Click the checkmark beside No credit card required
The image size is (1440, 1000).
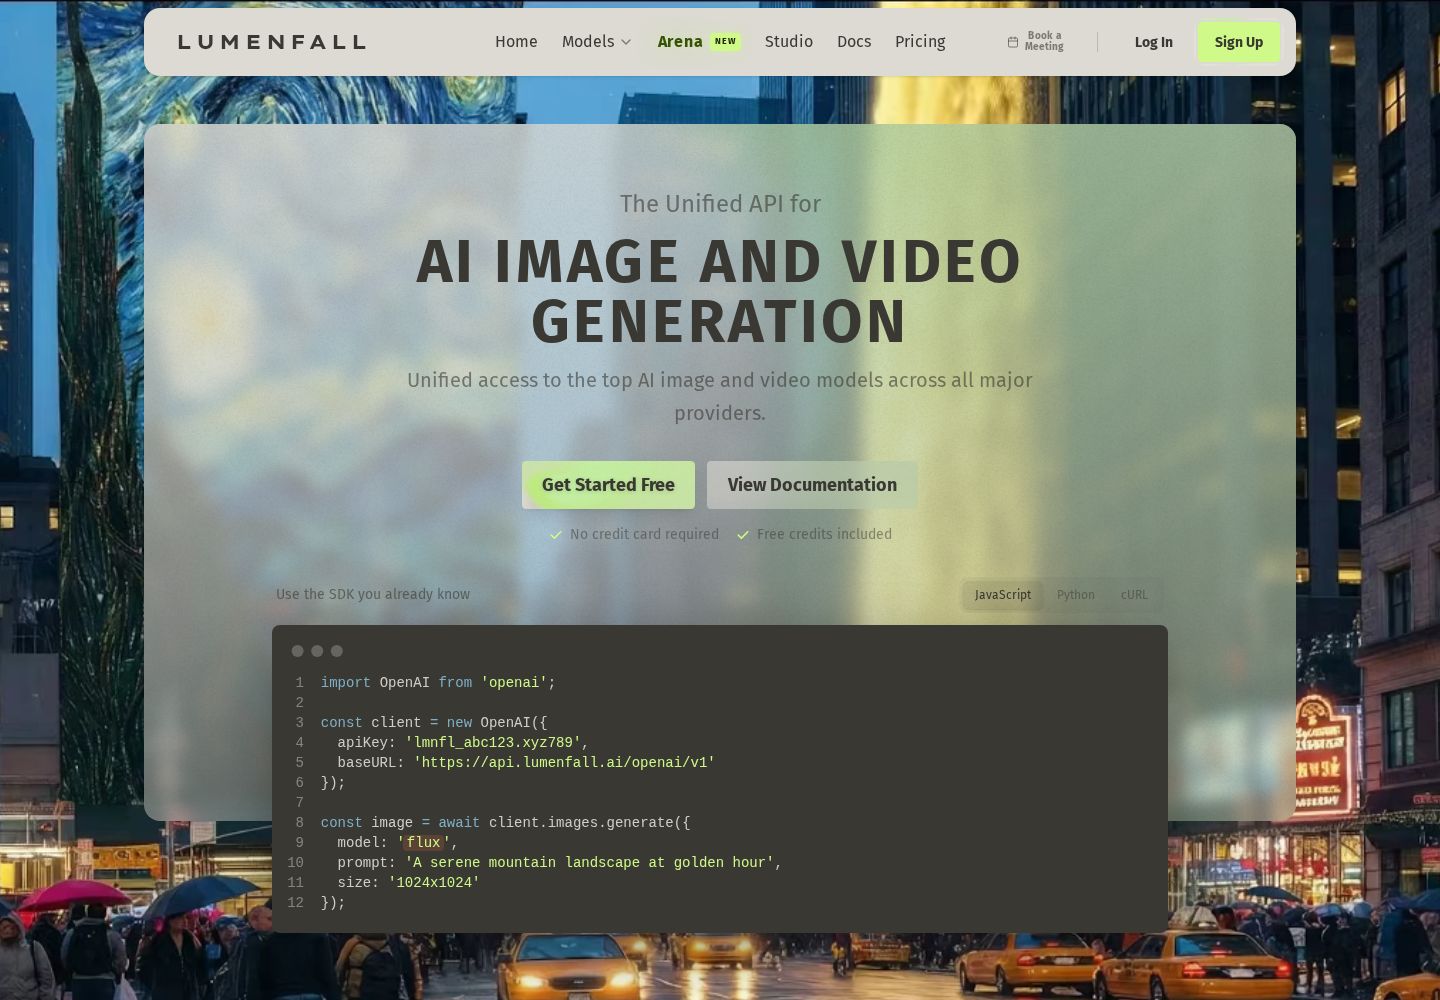pyautogui.click(x=556, y=535)
